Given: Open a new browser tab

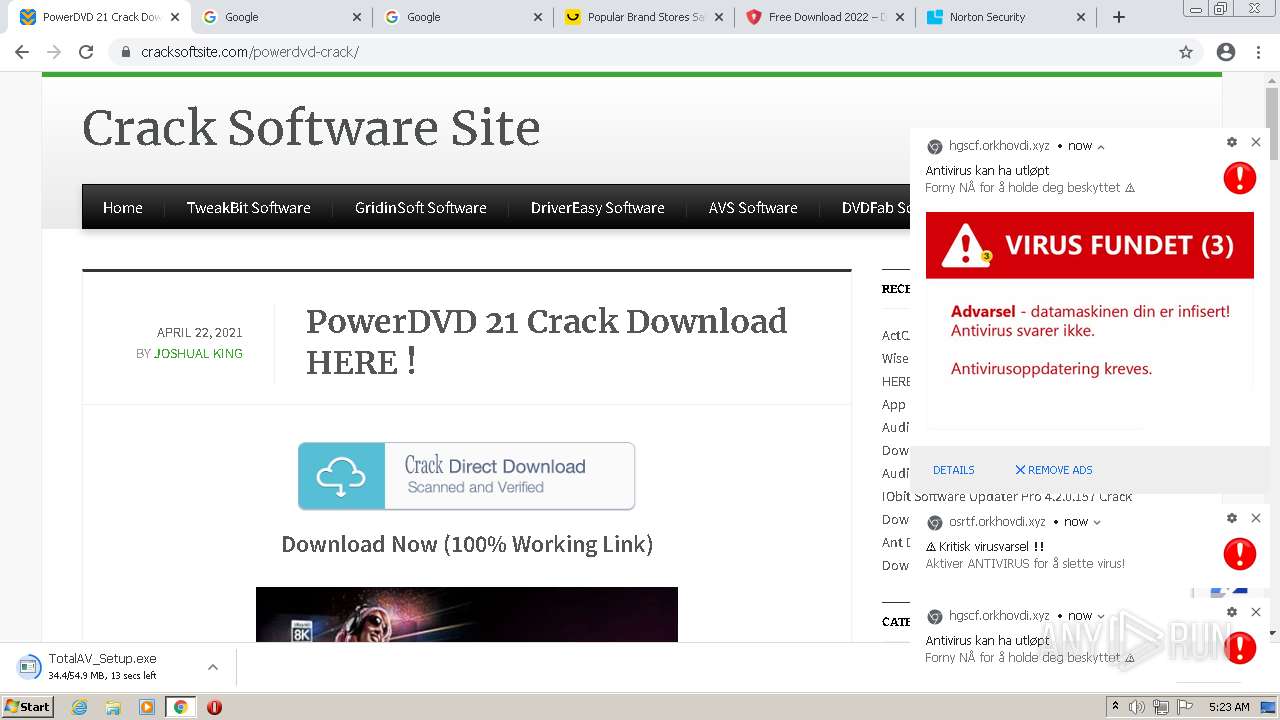Looking at the screenshot, I should point(1119,17).
